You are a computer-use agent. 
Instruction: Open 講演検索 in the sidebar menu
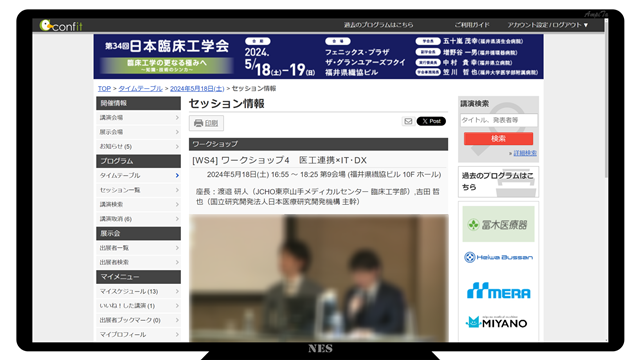click(x=138, y=204)
